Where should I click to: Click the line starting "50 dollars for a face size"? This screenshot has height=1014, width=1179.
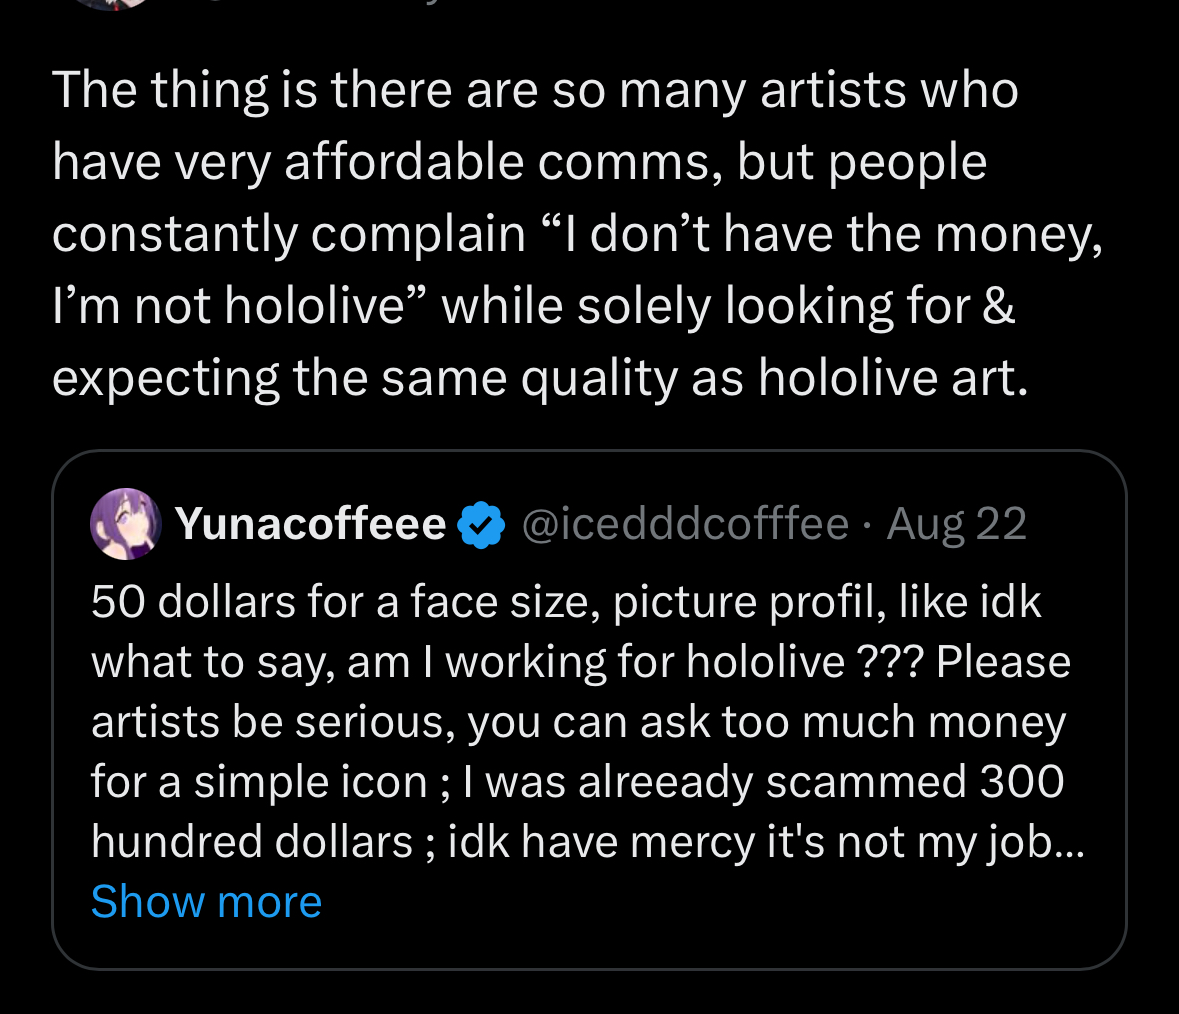click(x=566, y=602)
